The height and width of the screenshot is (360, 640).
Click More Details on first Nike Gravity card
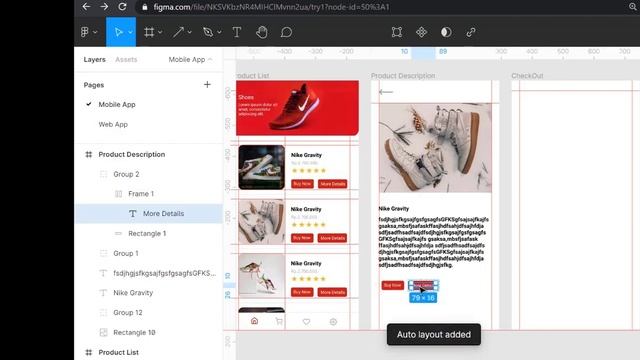[x=333, y=184]
